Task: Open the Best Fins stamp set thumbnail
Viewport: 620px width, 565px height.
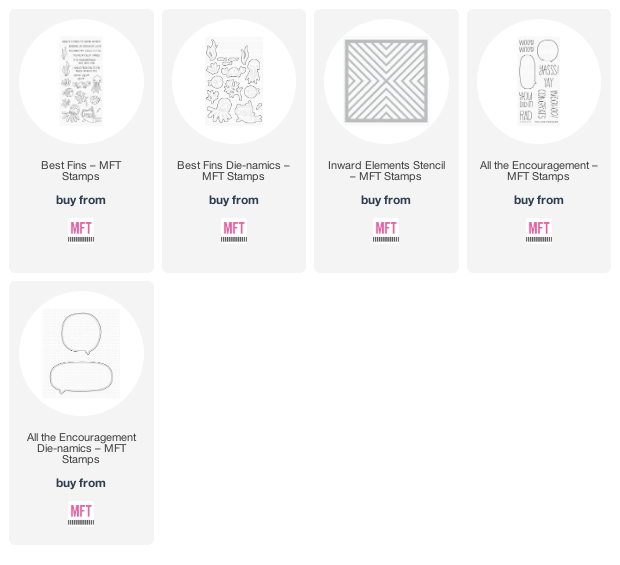Action: (81, 81)
